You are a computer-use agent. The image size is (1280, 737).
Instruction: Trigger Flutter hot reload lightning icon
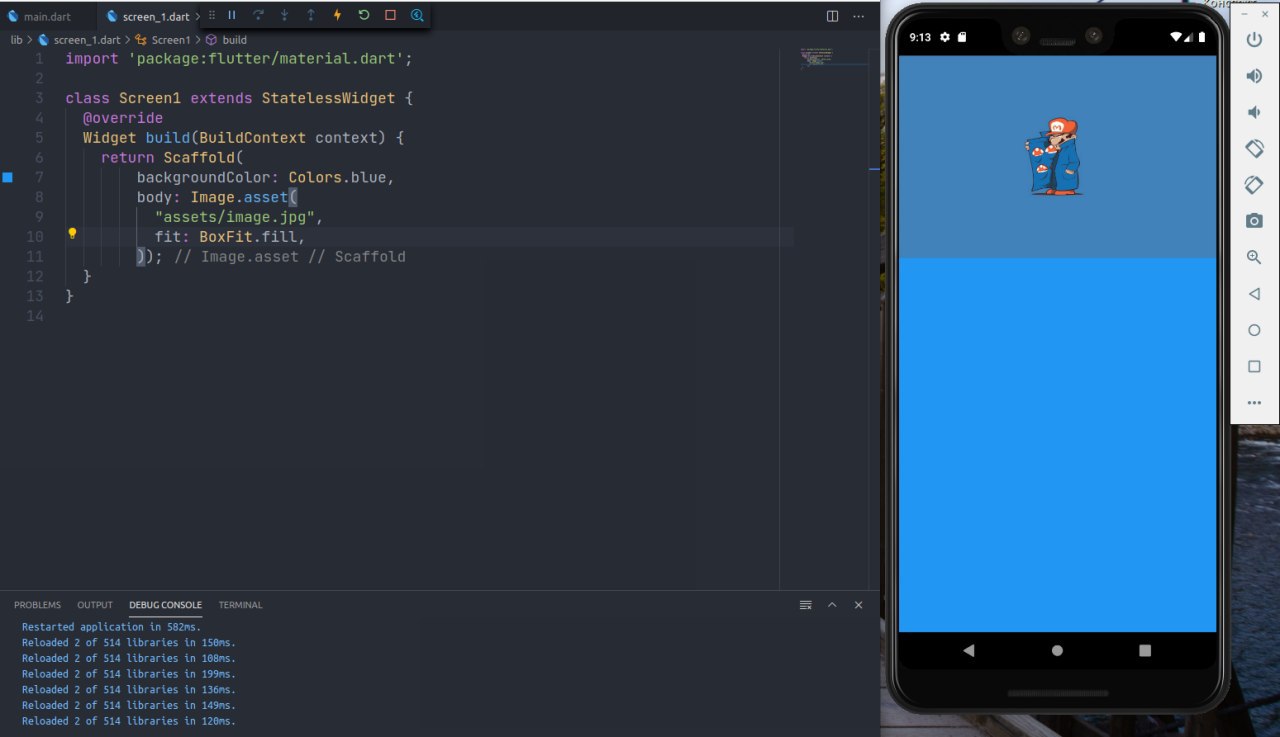pyautogui.click(x=337, y=16)
